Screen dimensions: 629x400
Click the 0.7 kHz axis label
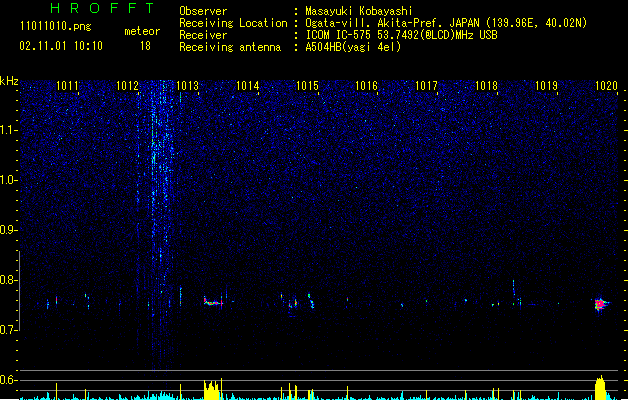[8, 330]
